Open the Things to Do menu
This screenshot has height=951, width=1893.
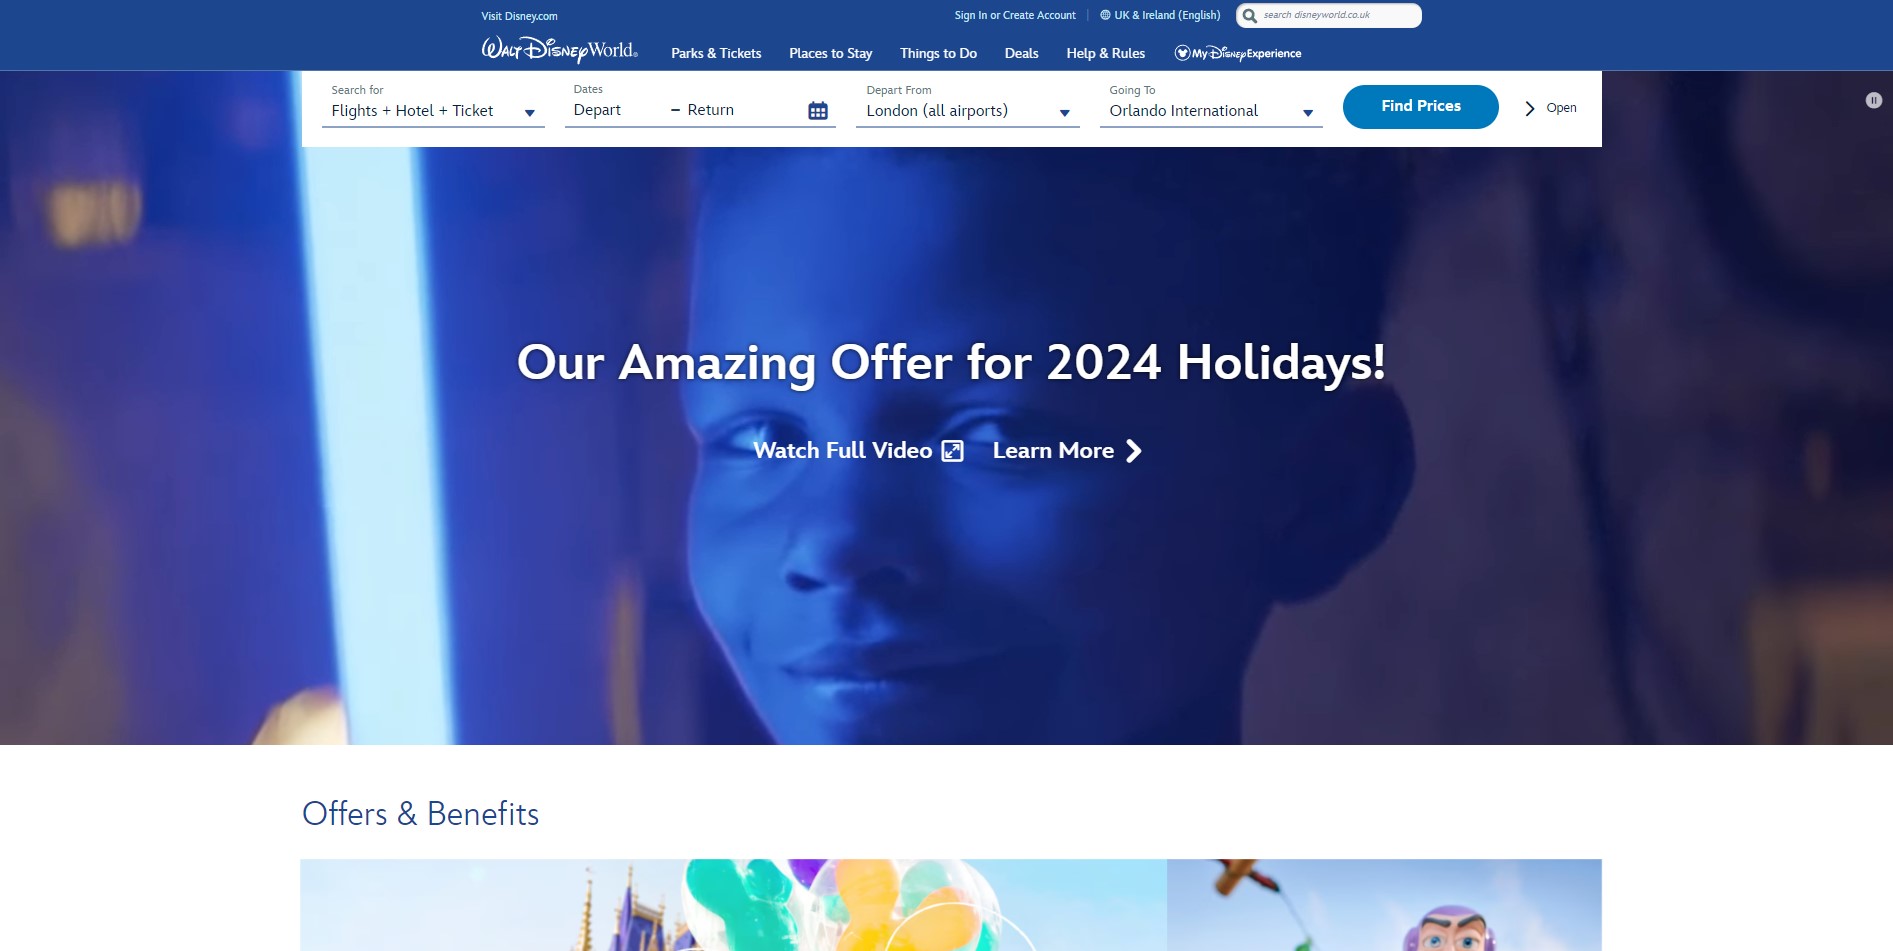pyautogui.click(x=938, y=53)
